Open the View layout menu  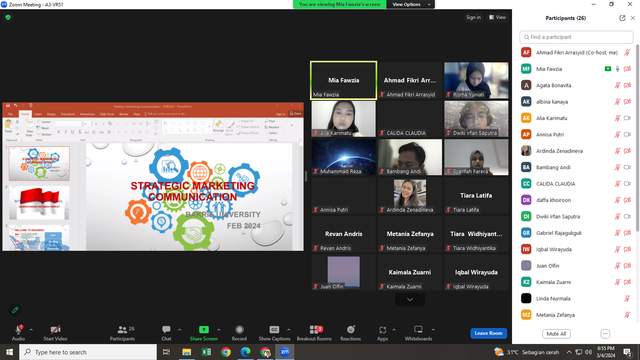pyautogui.click(x=498, y=18)
